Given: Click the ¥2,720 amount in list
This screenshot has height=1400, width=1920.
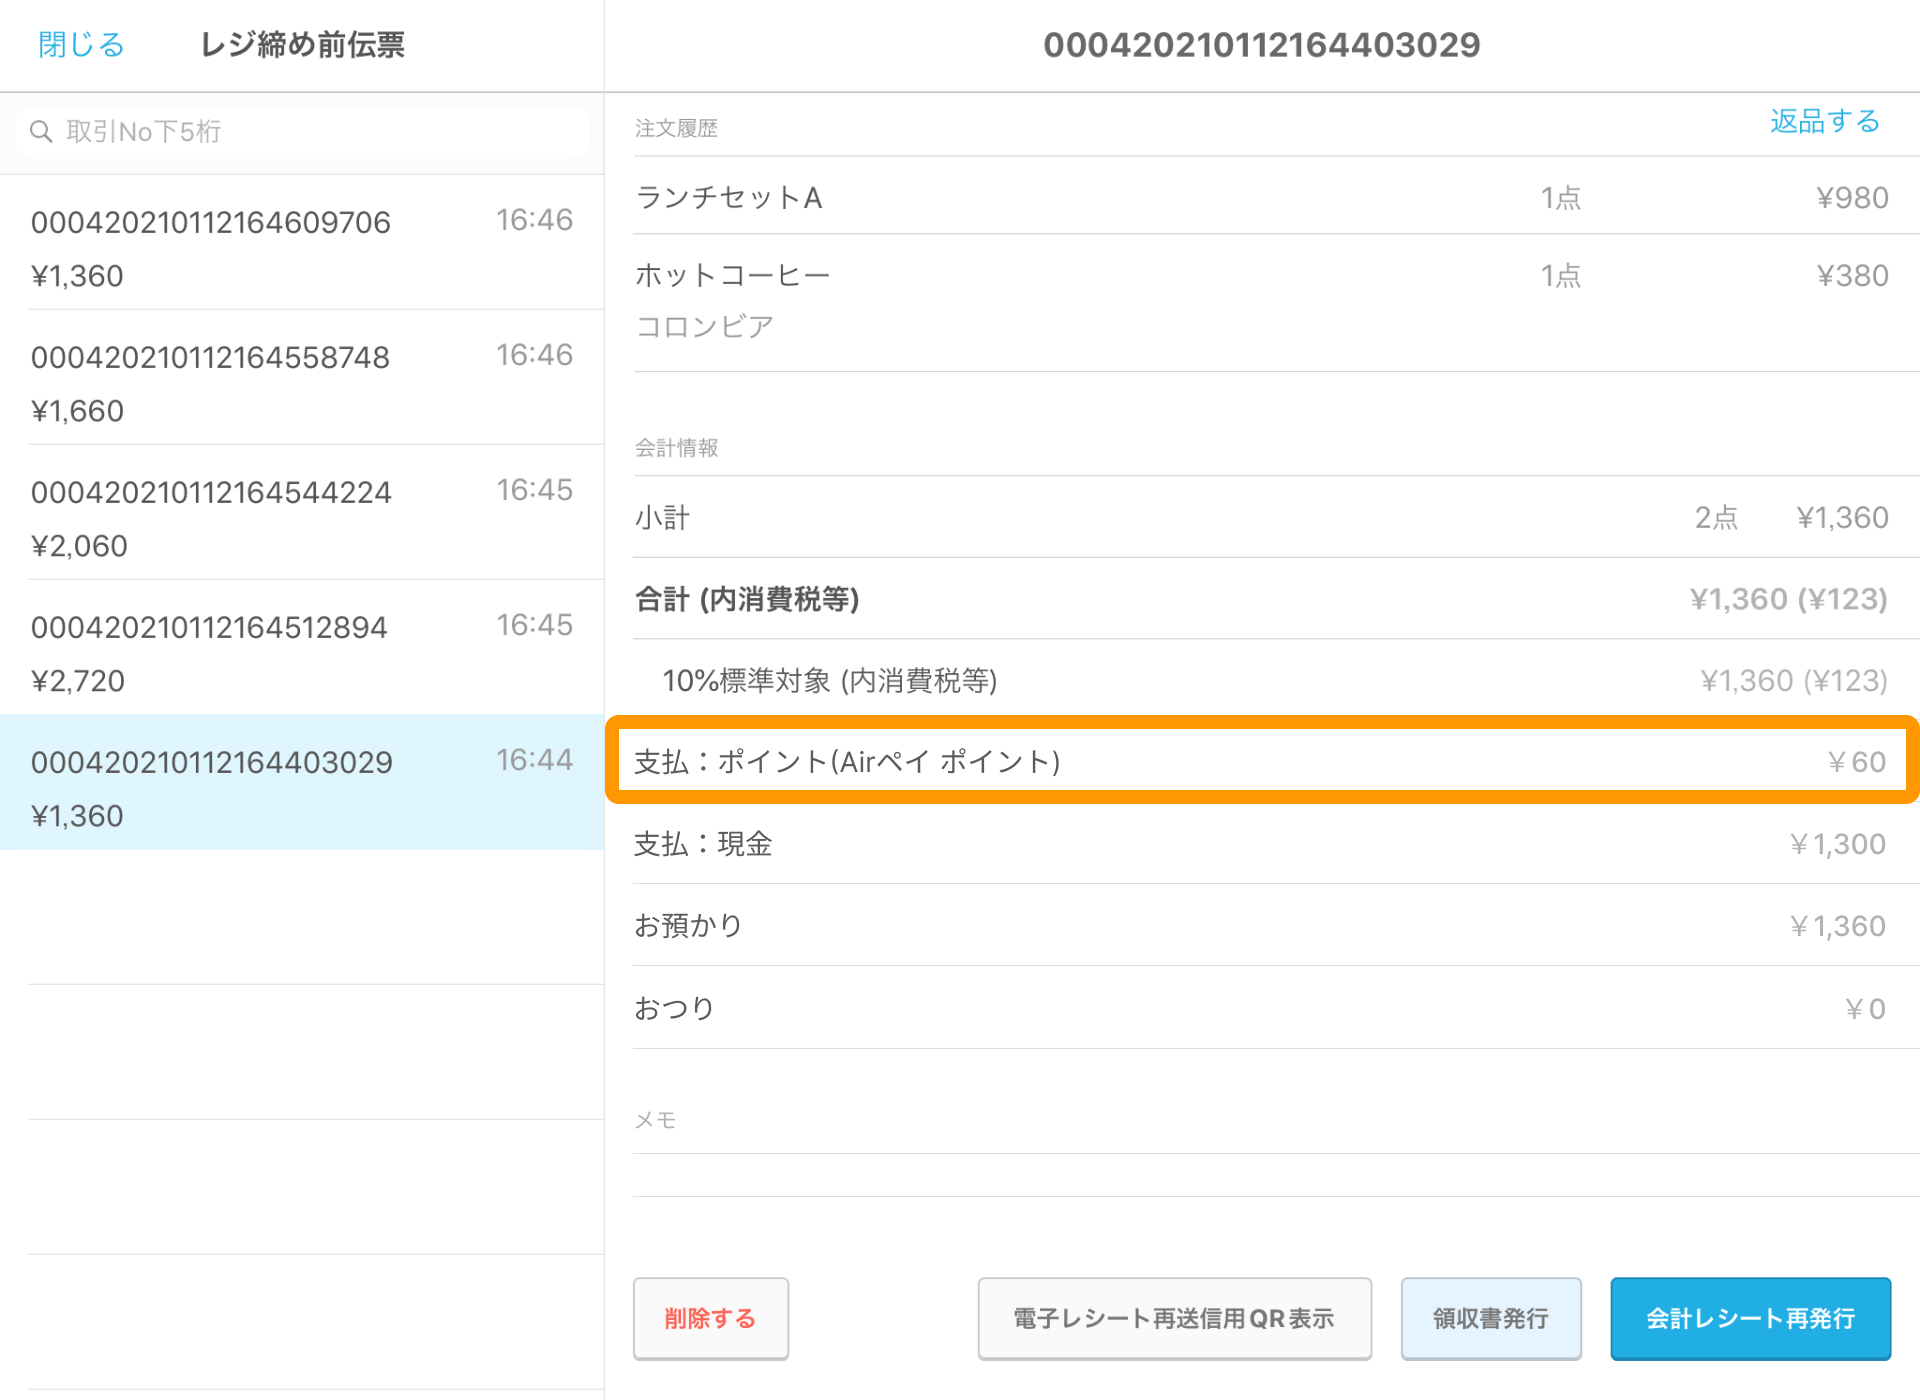Looking at the screenshot, I should pyautogui.click(x=78, y=681).
